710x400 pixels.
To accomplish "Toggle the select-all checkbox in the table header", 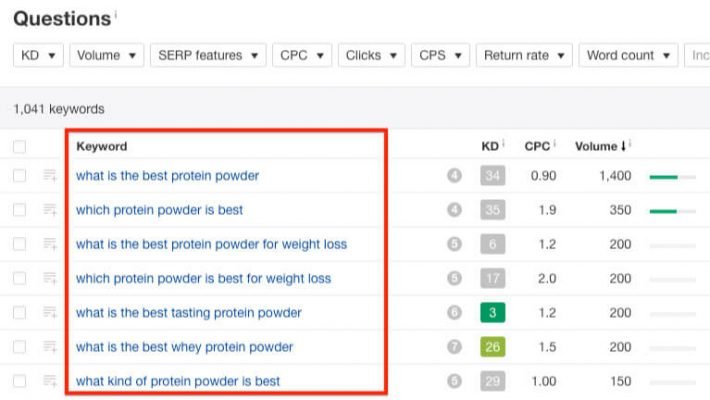I will point(20,147).
